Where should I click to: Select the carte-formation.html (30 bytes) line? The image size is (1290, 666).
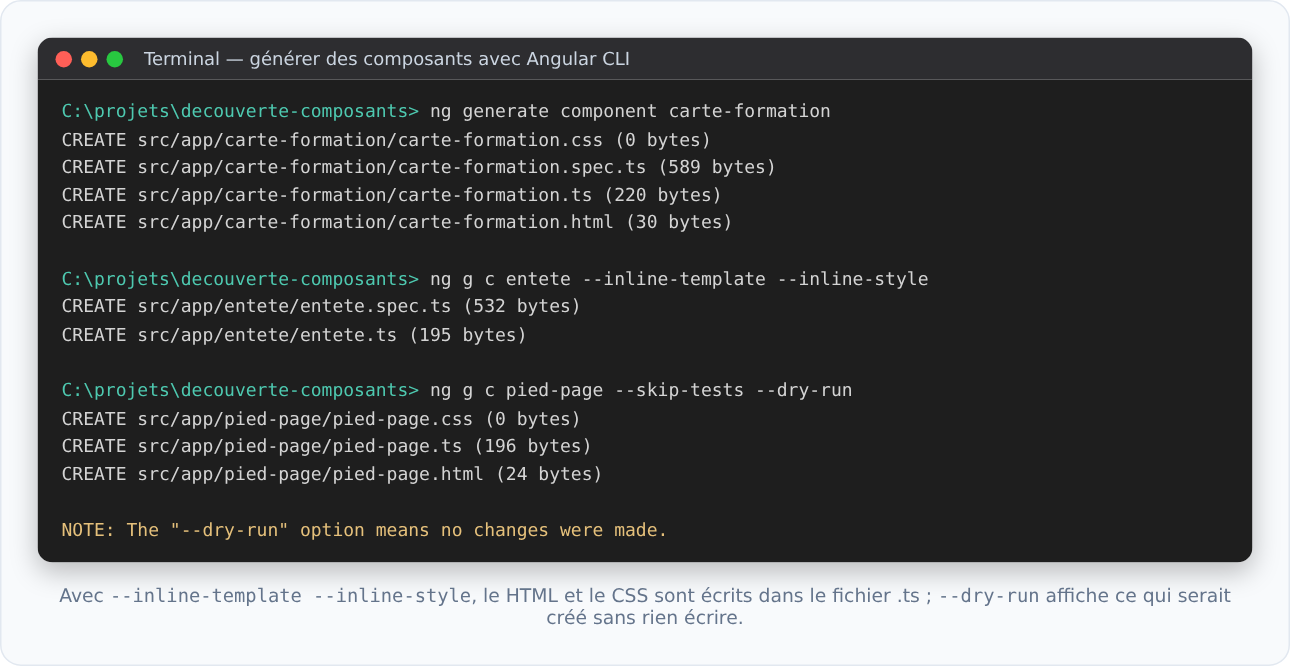tap(397, 222)
